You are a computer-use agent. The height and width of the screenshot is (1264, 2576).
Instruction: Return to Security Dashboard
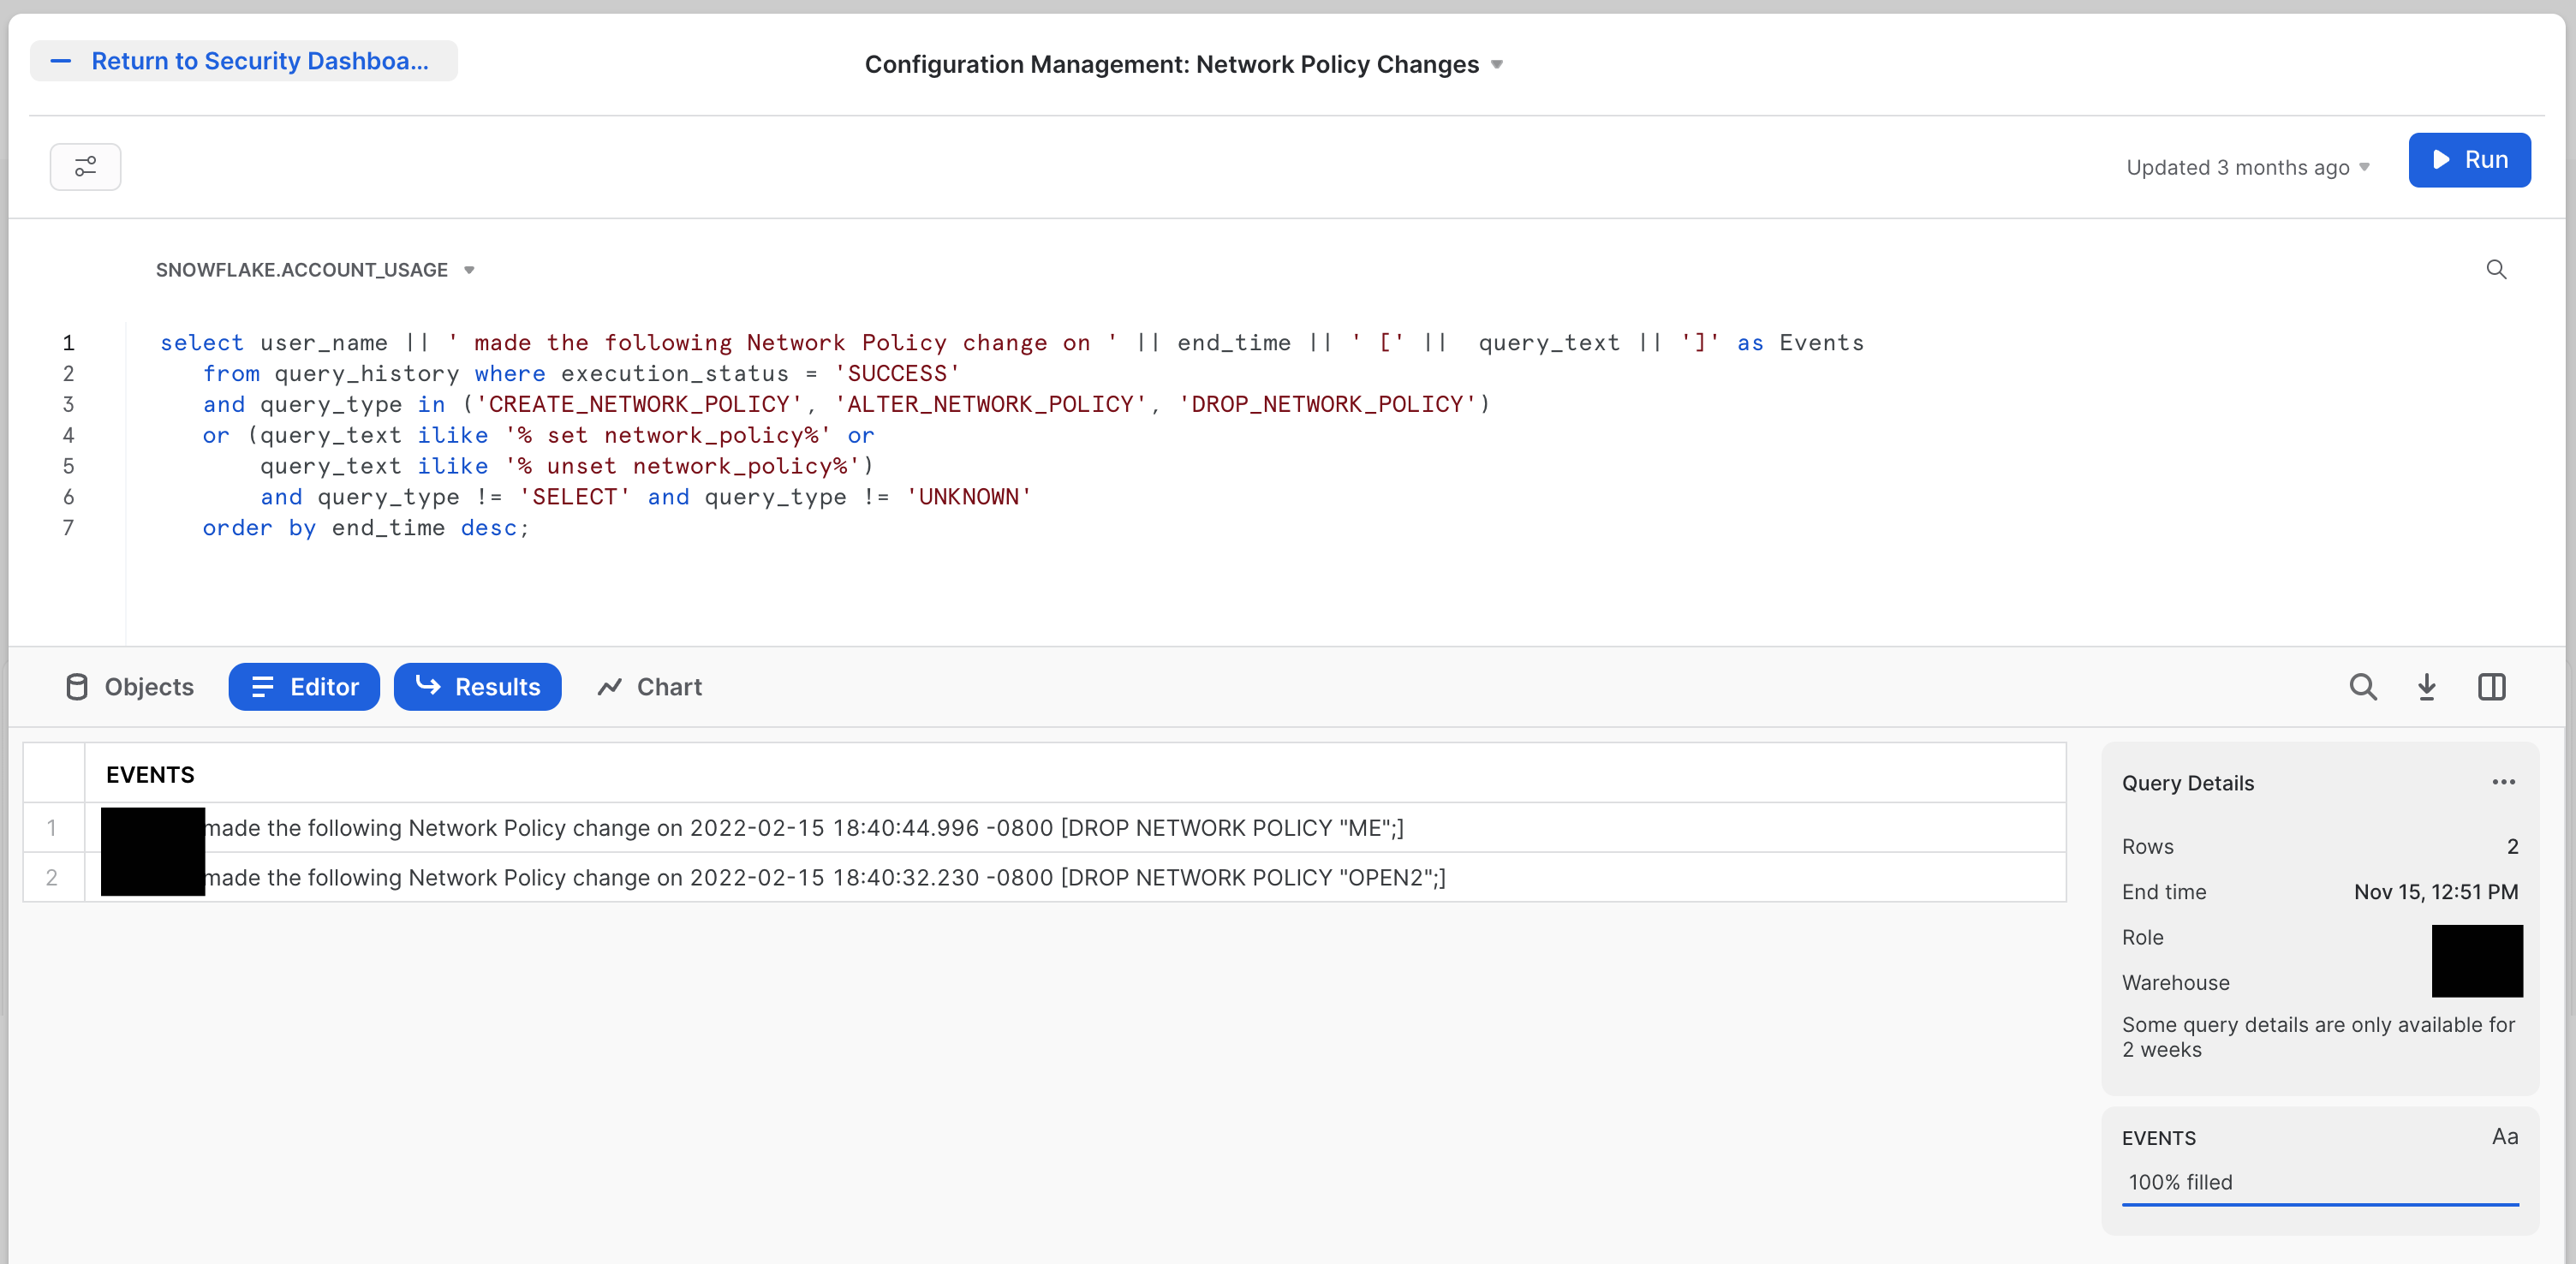click(x=243, y=61)
